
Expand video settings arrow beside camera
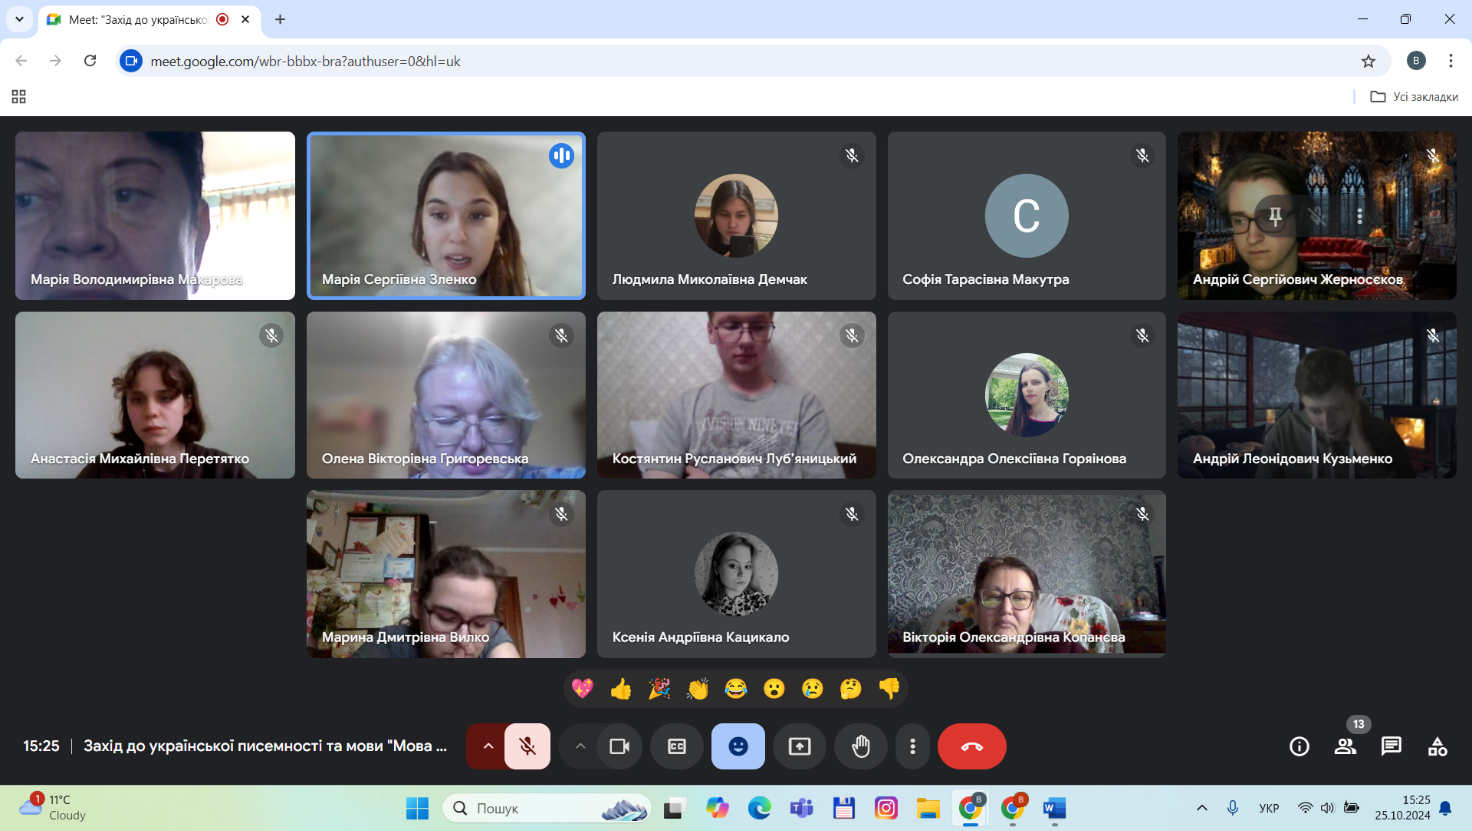(x=580, y=746)
